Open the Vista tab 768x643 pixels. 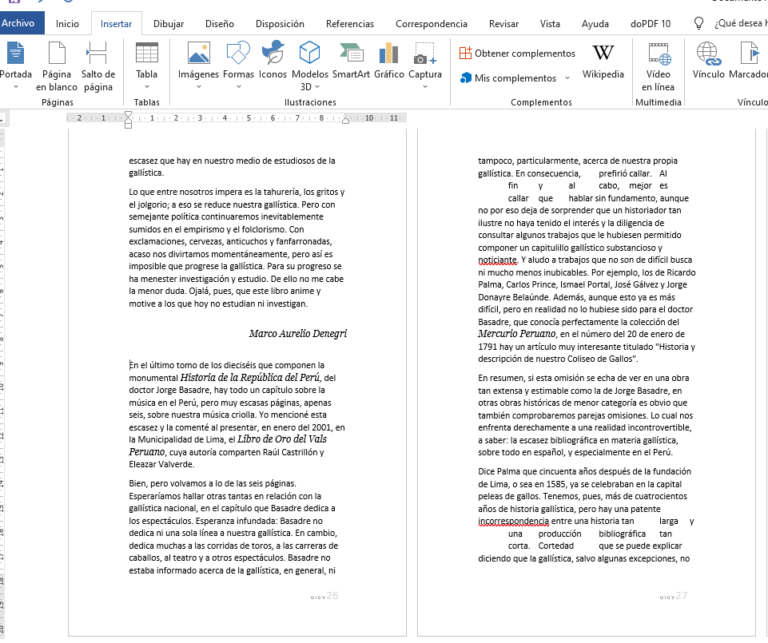tap(550, 24)
